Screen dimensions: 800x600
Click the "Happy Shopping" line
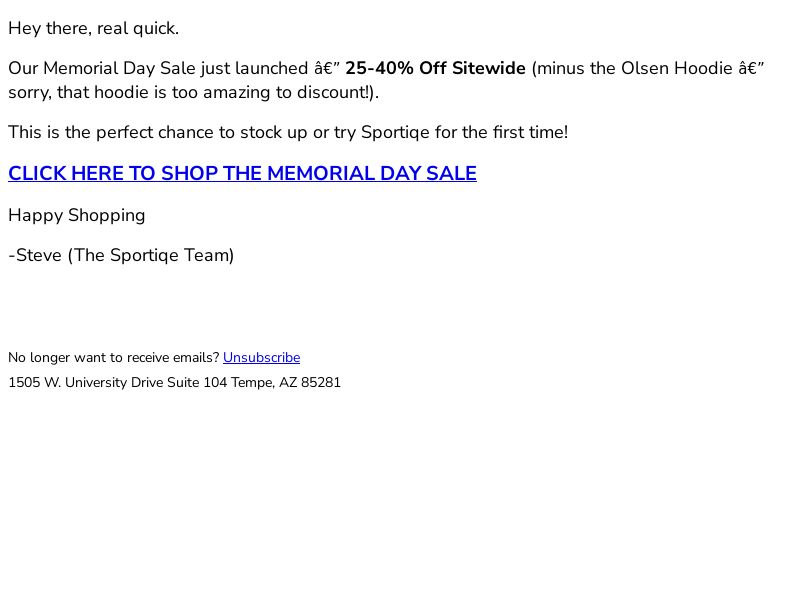(x=77, y=215)
